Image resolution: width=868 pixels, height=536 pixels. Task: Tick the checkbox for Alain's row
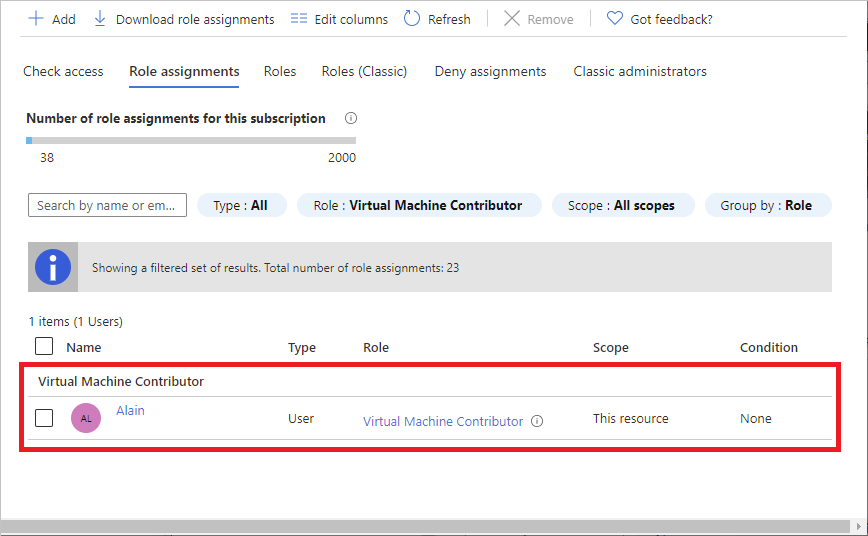[x=44, y=418]
